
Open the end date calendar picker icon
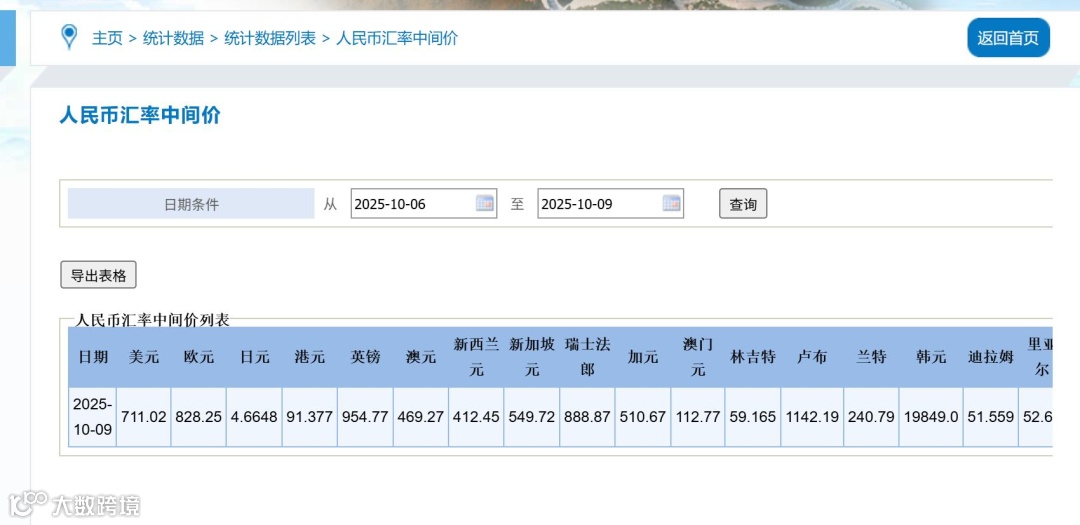672,203
